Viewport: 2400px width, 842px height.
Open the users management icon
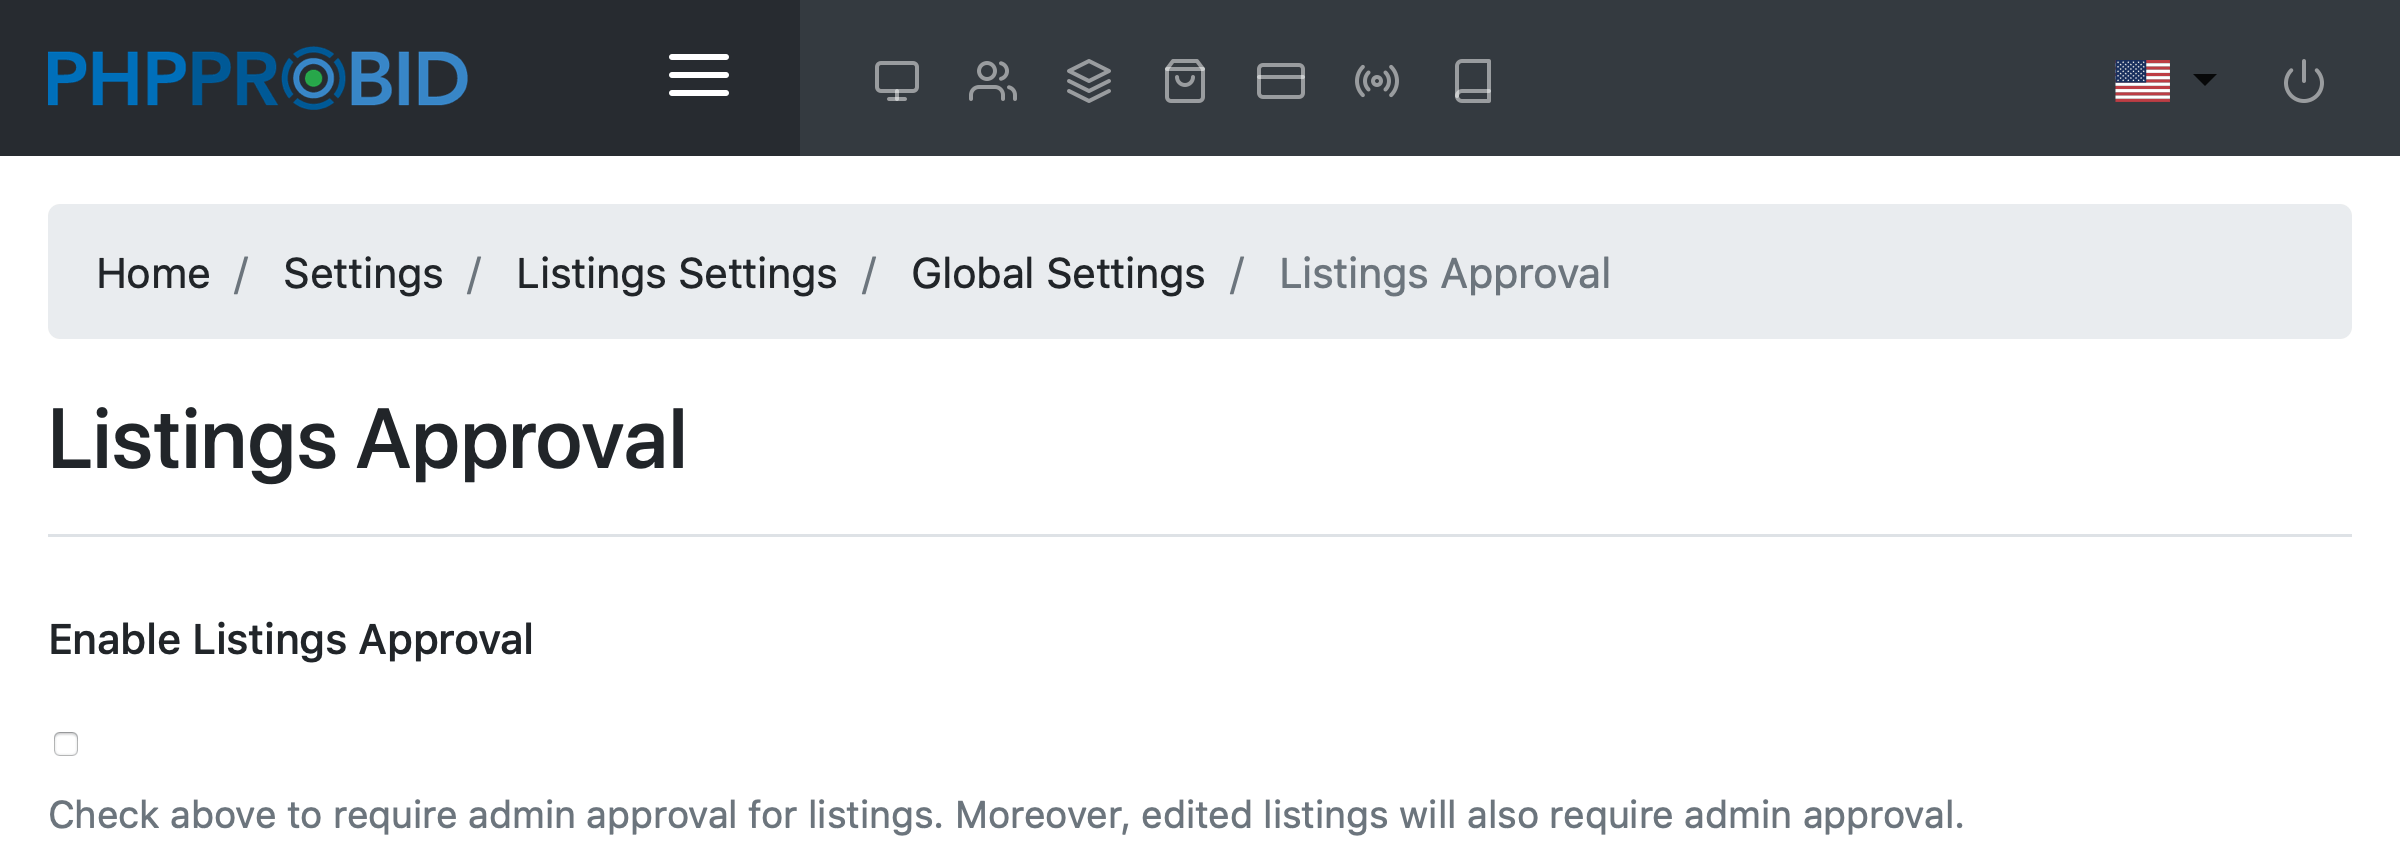pyautogui.click(x=992, y=81)
